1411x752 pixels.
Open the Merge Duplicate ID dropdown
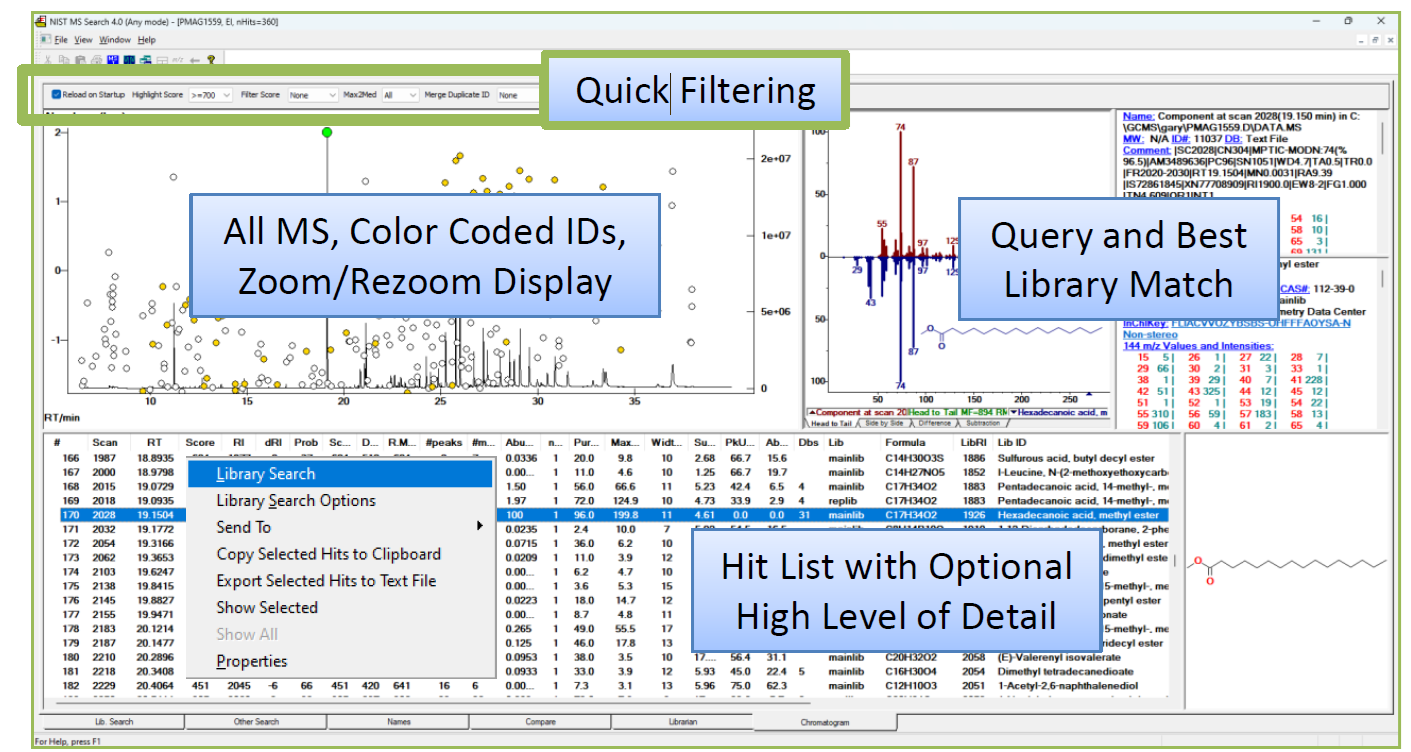point(520,95)
